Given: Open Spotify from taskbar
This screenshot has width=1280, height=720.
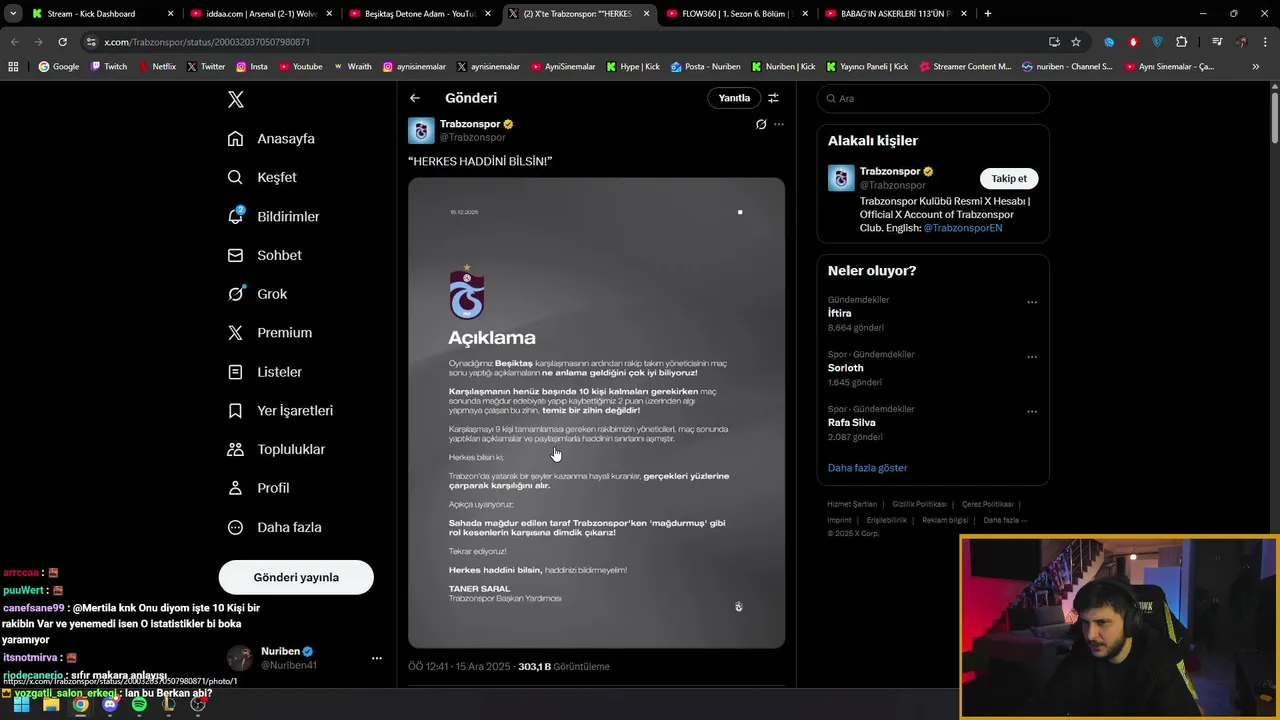Looking at the screenshot, I should pos(139,704).
